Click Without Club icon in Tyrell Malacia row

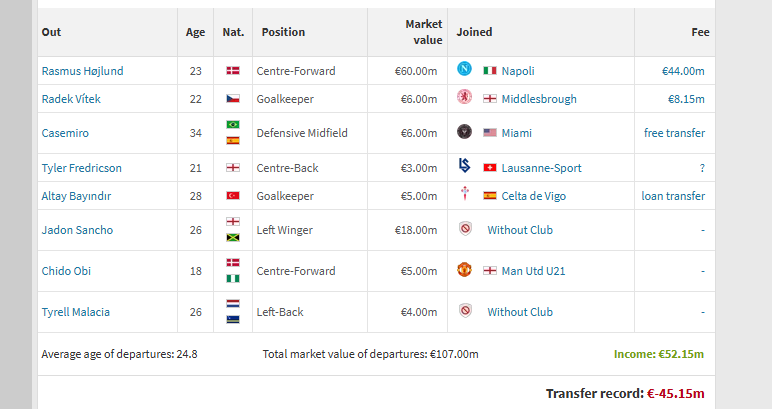[x=465, y=311]
